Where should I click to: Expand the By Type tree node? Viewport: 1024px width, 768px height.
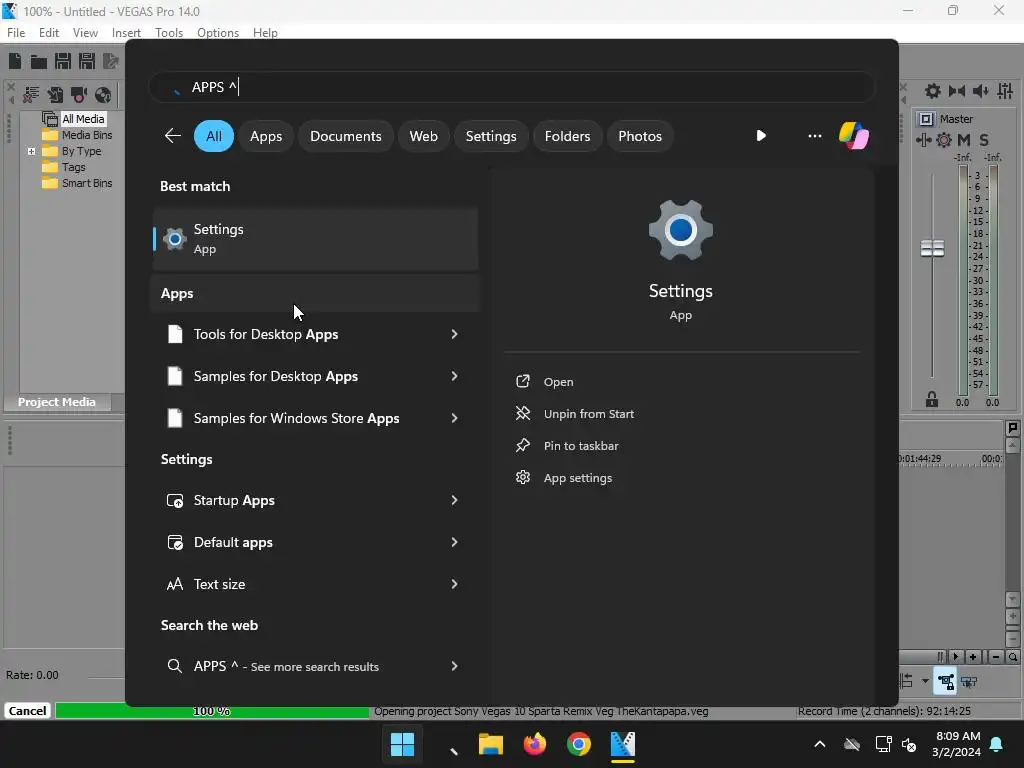[x=31, y=152]
